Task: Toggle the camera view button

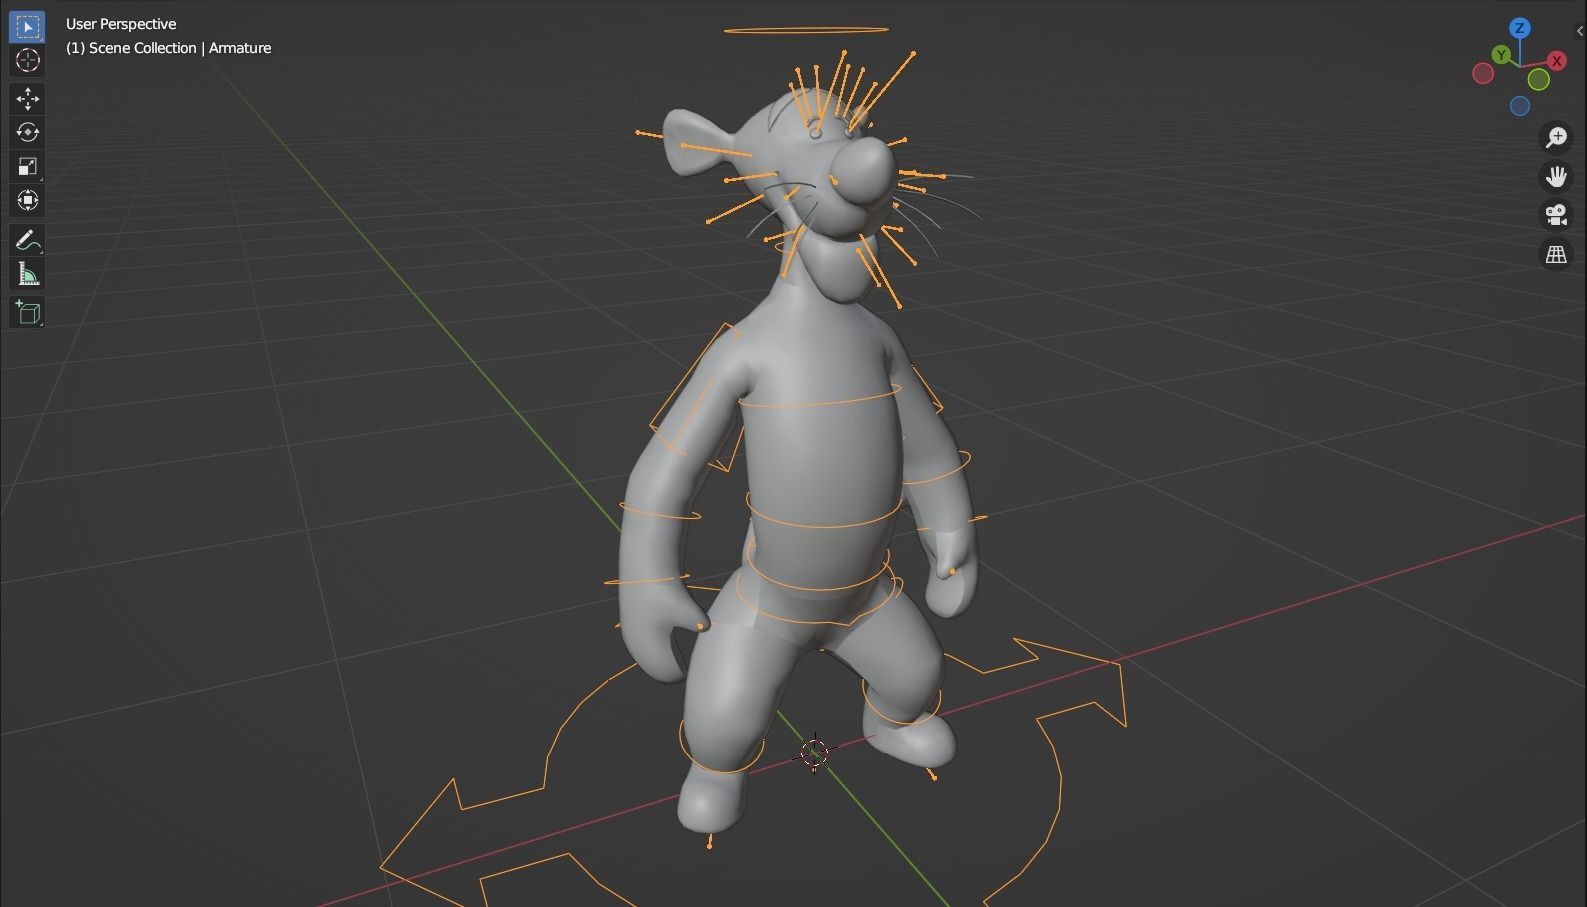Action: coord(1556,215)
